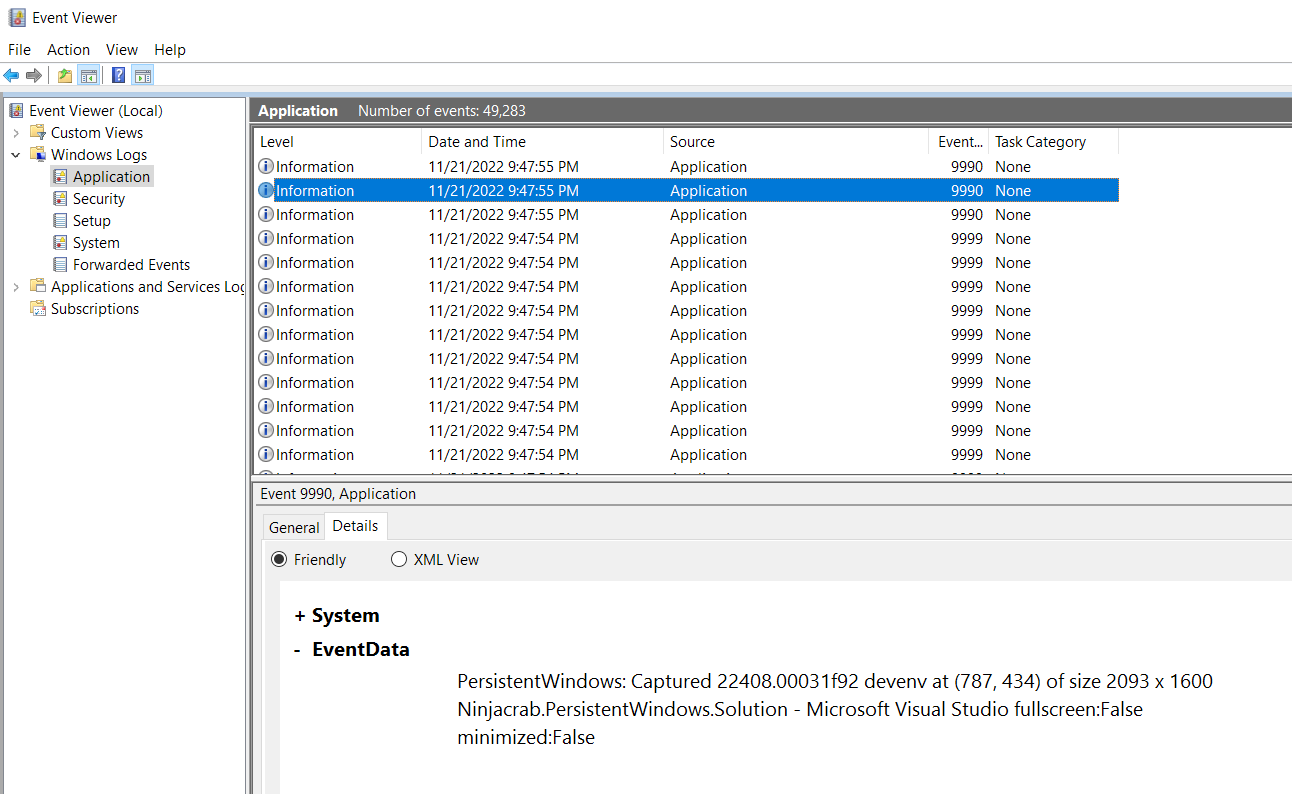This screenshot has width=1292, height=794.
Task: Collapse the EventData section
Action: coord(295,648)
